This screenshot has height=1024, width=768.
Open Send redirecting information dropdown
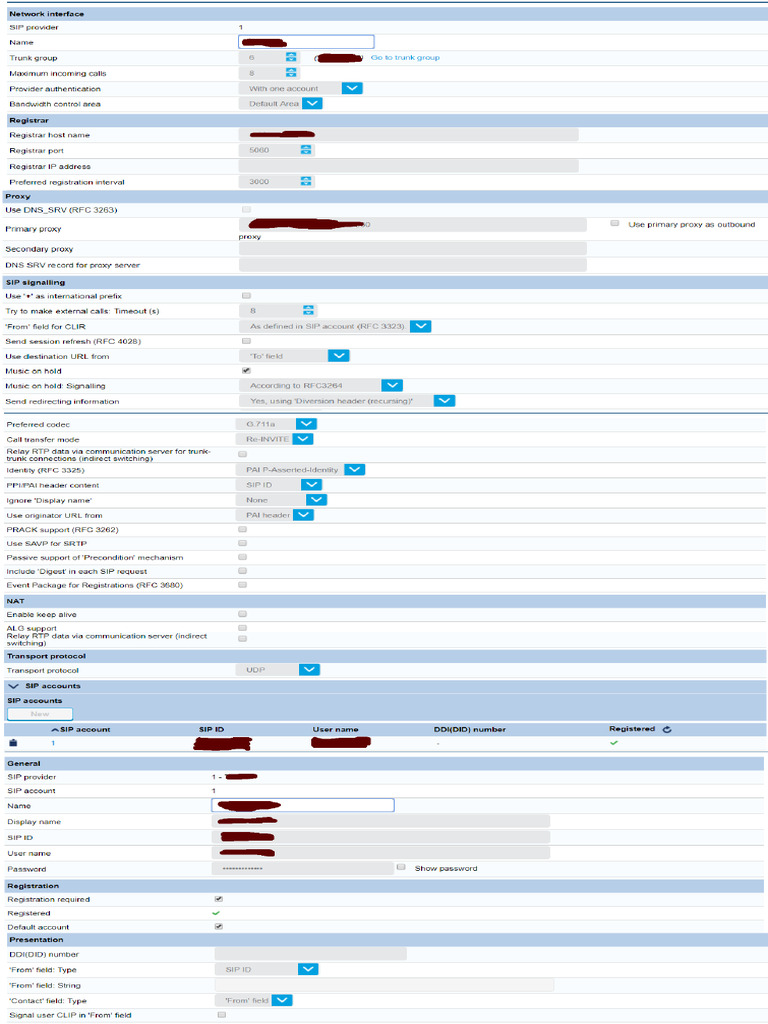pos(444,400)
